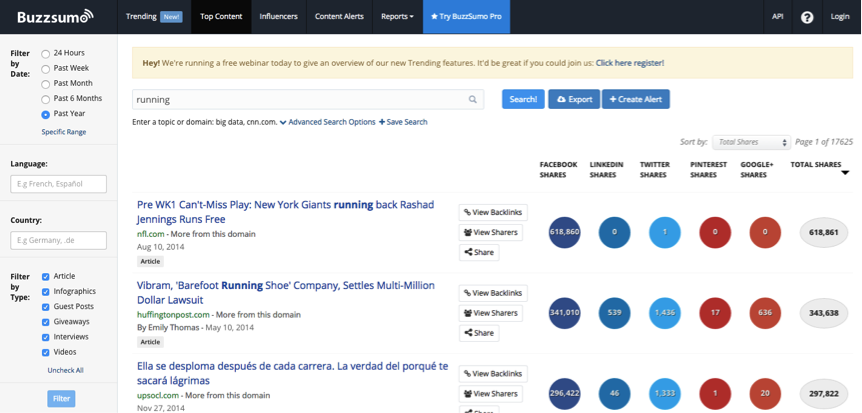The height and width of the screenshot is (413, 862).
Task: Click LinkedIn shares bubble 46
Action: click(614, 394)
